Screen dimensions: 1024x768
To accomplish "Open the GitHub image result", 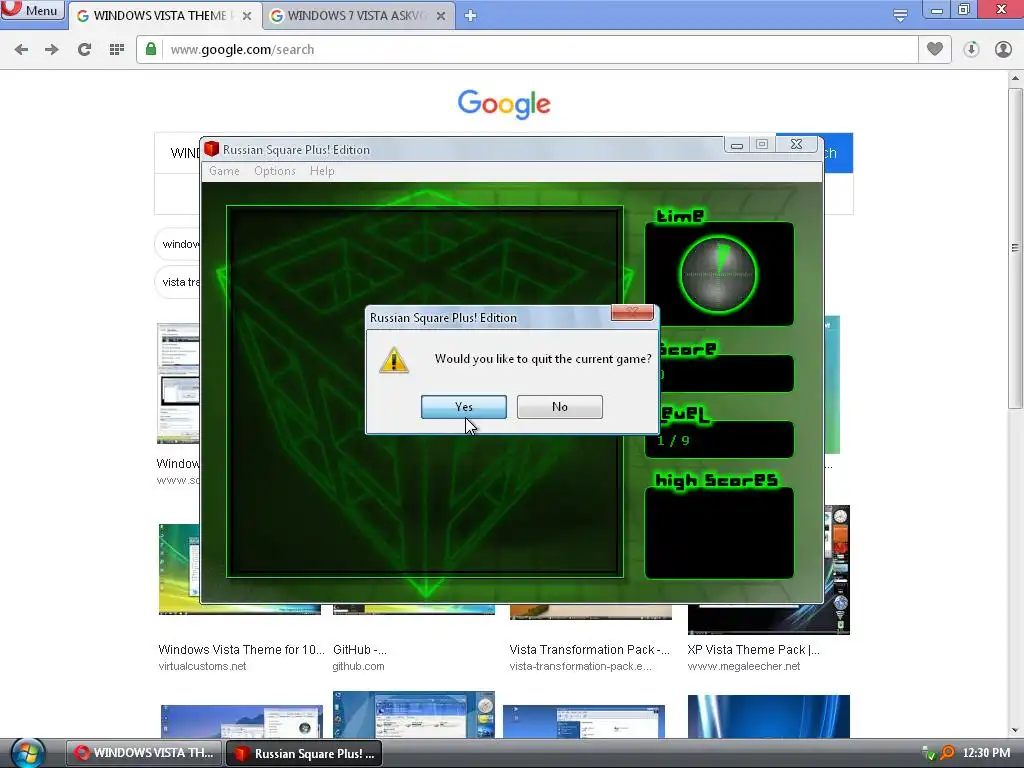I will [x=359, y=650].
